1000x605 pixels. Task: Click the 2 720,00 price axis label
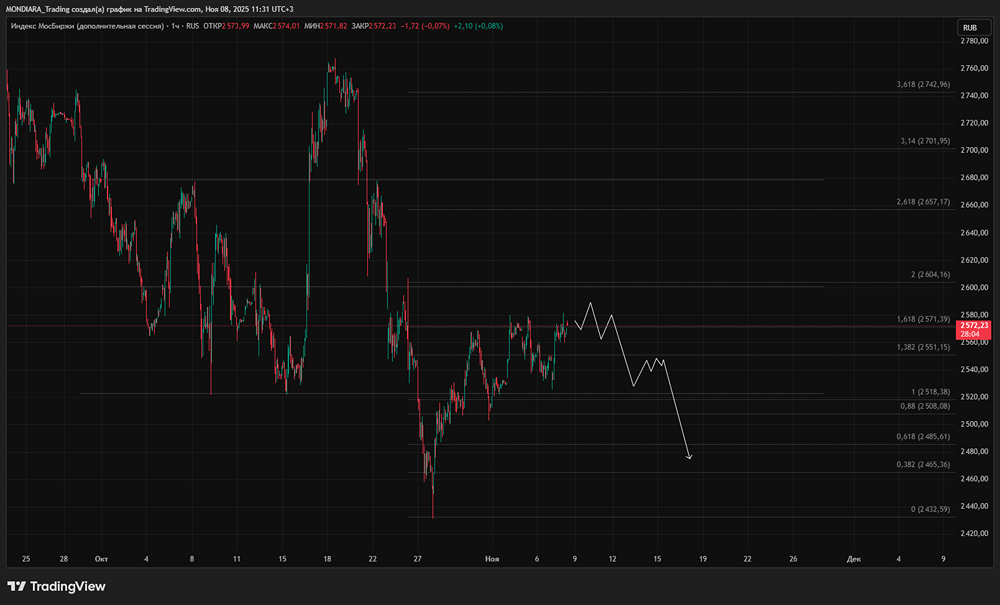[x=974, y=123]
